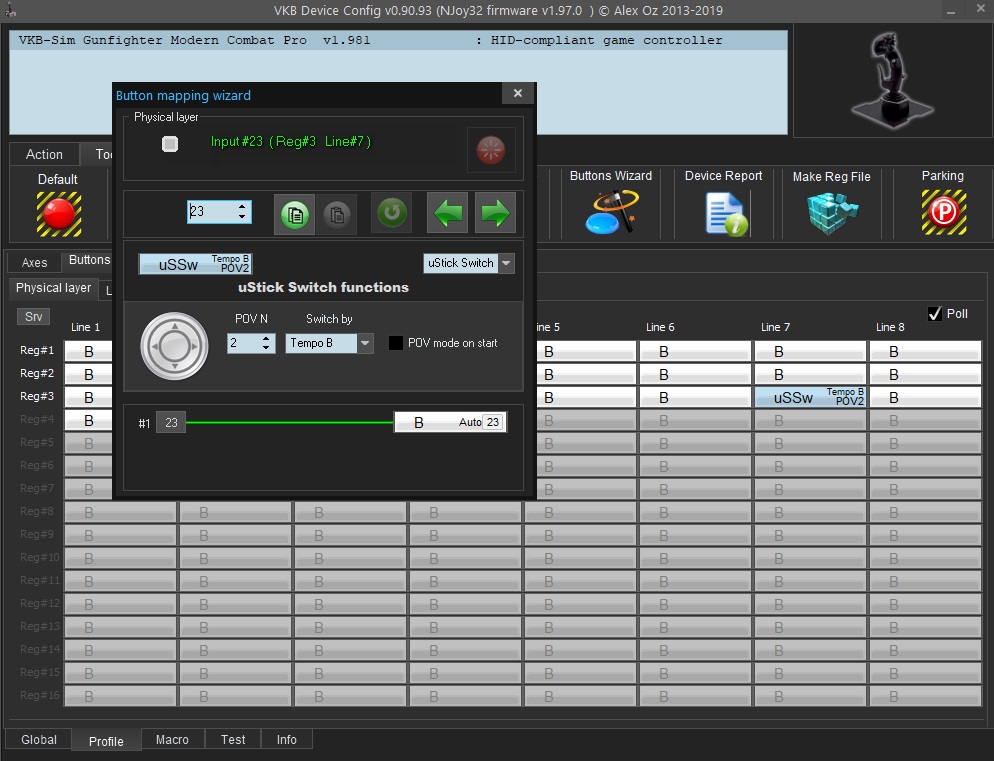Viewport: 994px width, 761px height.
Task: Open the Buttons Wizard tool
Action: point(610,212)
